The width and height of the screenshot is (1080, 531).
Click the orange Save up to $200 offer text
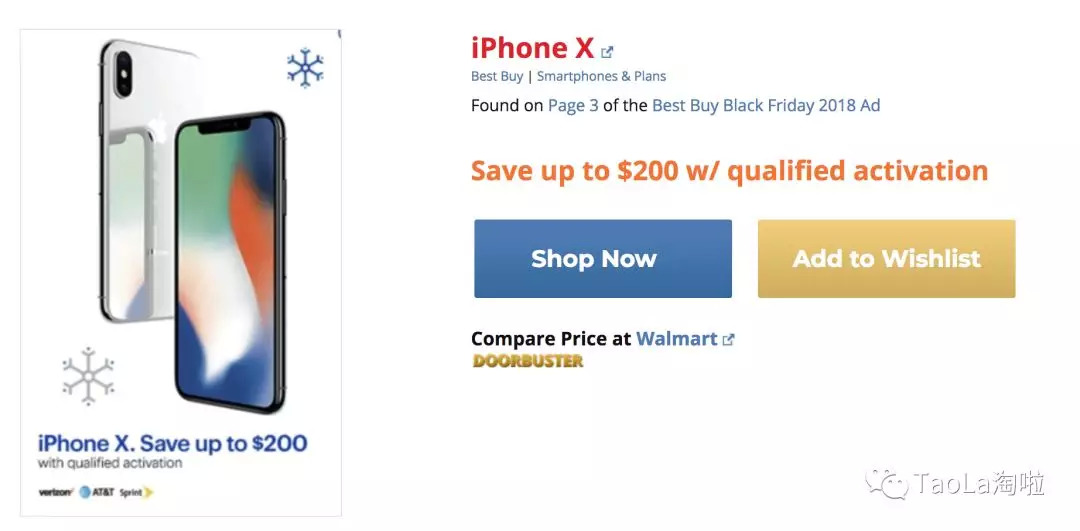click(729, 171)
